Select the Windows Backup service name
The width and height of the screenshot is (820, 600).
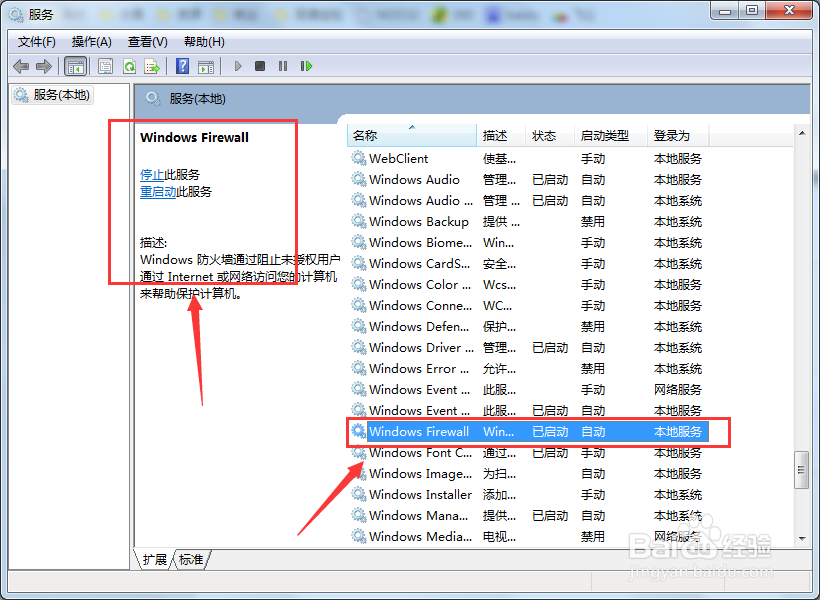419,221
